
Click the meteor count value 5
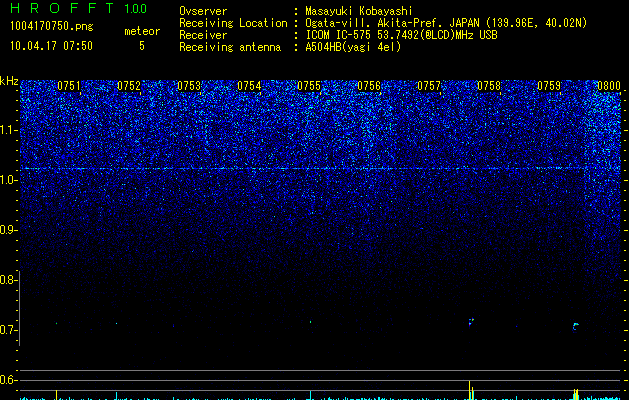coord(142,46)
